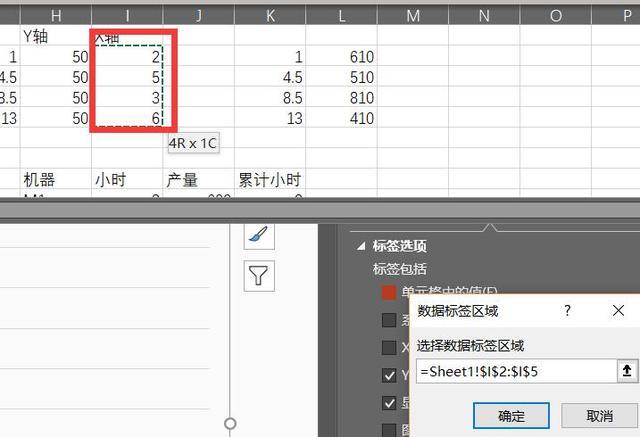
Task: Click the 产量 header cell
Action: [199, 179]
